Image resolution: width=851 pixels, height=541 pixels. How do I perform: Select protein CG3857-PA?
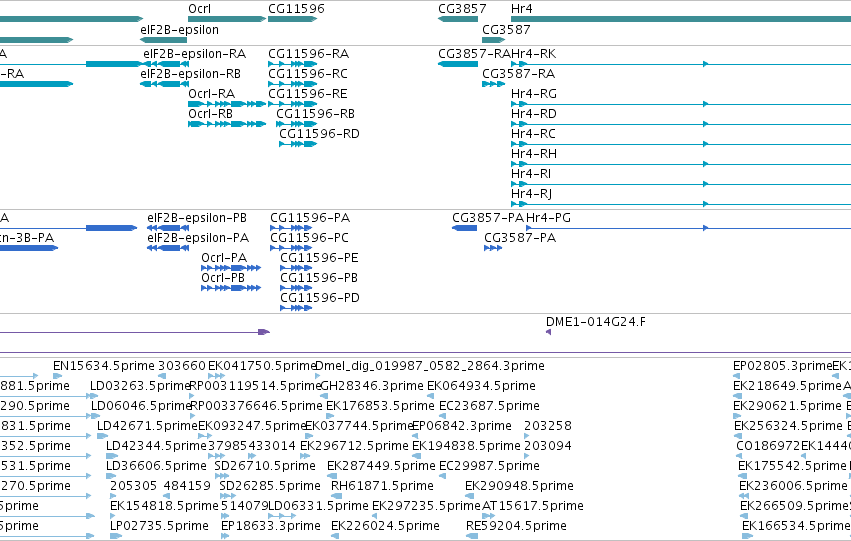pyautogui.click(x=488, y=218)
